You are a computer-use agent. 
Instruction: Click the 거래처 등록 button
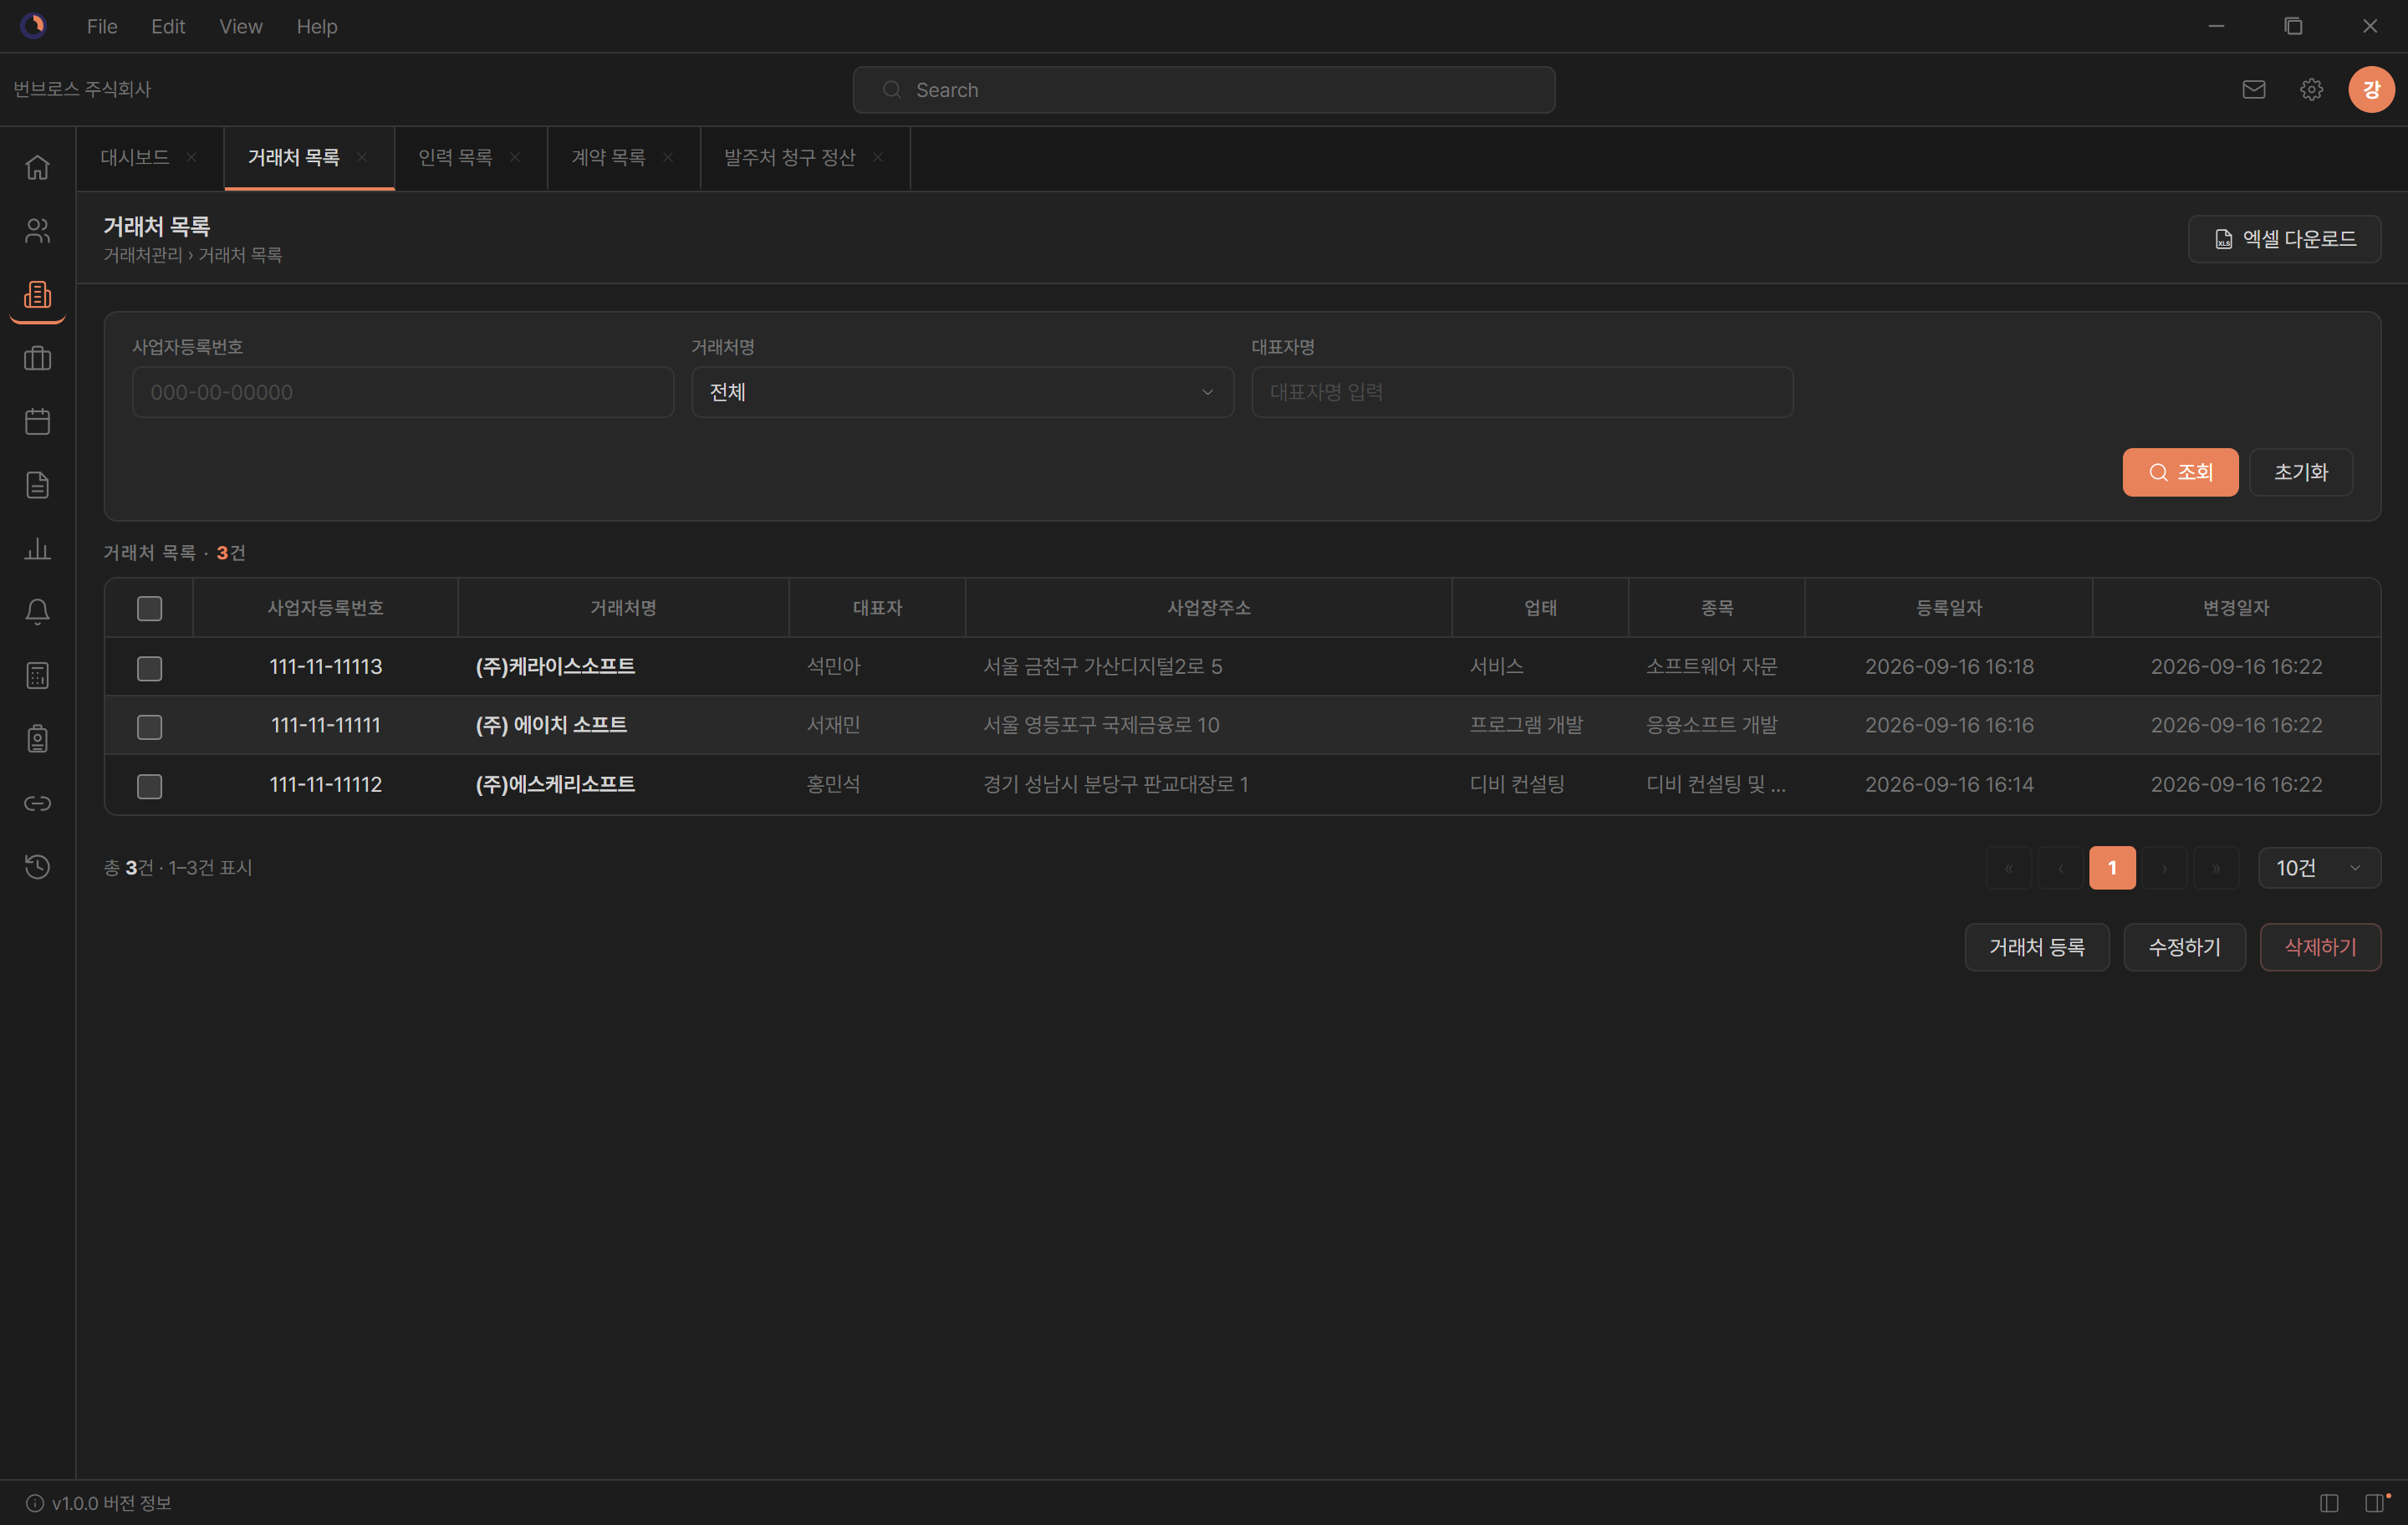tap(2036, 947)
